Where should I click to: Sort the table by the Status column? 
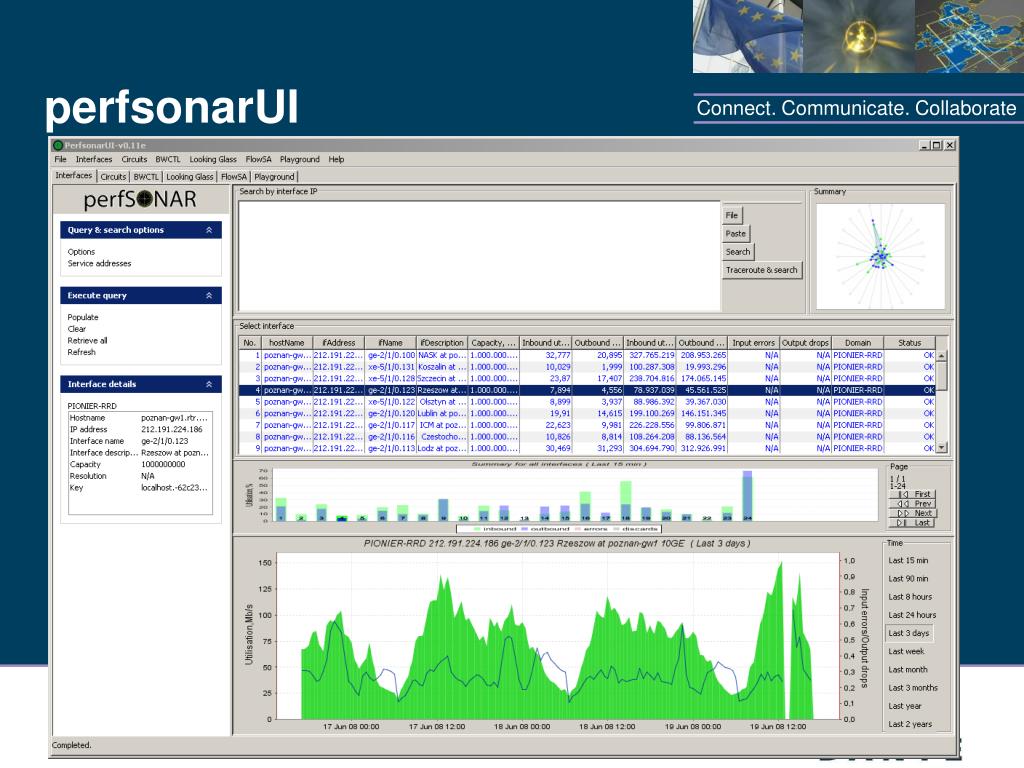pyautogui.click(x=909, y=343)
